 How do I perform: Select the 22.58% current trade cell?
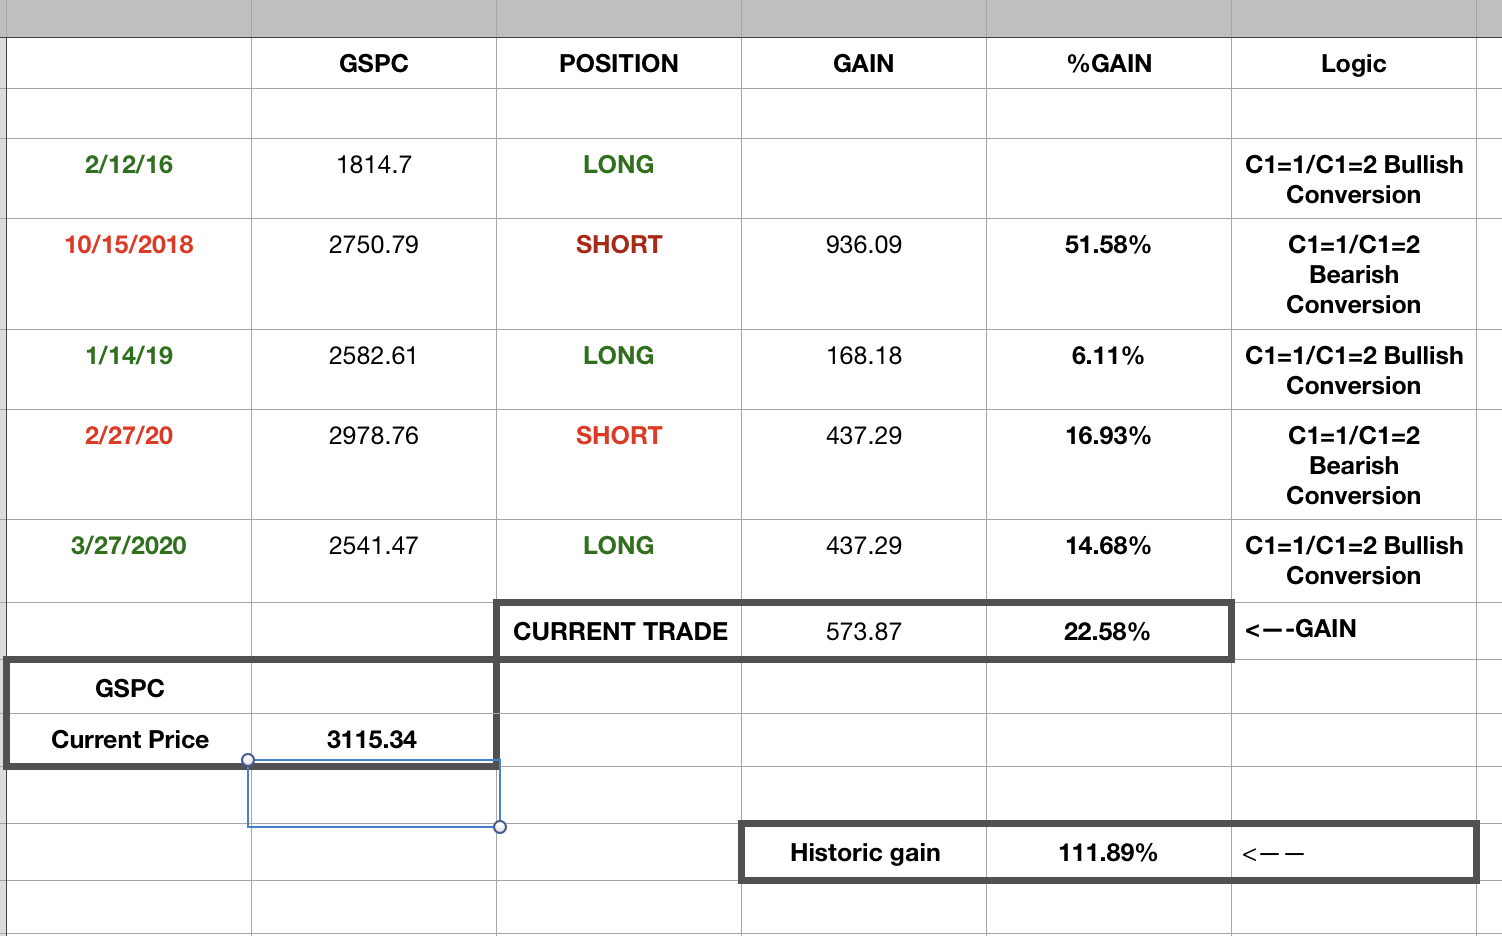click(x=1107, y=632)
